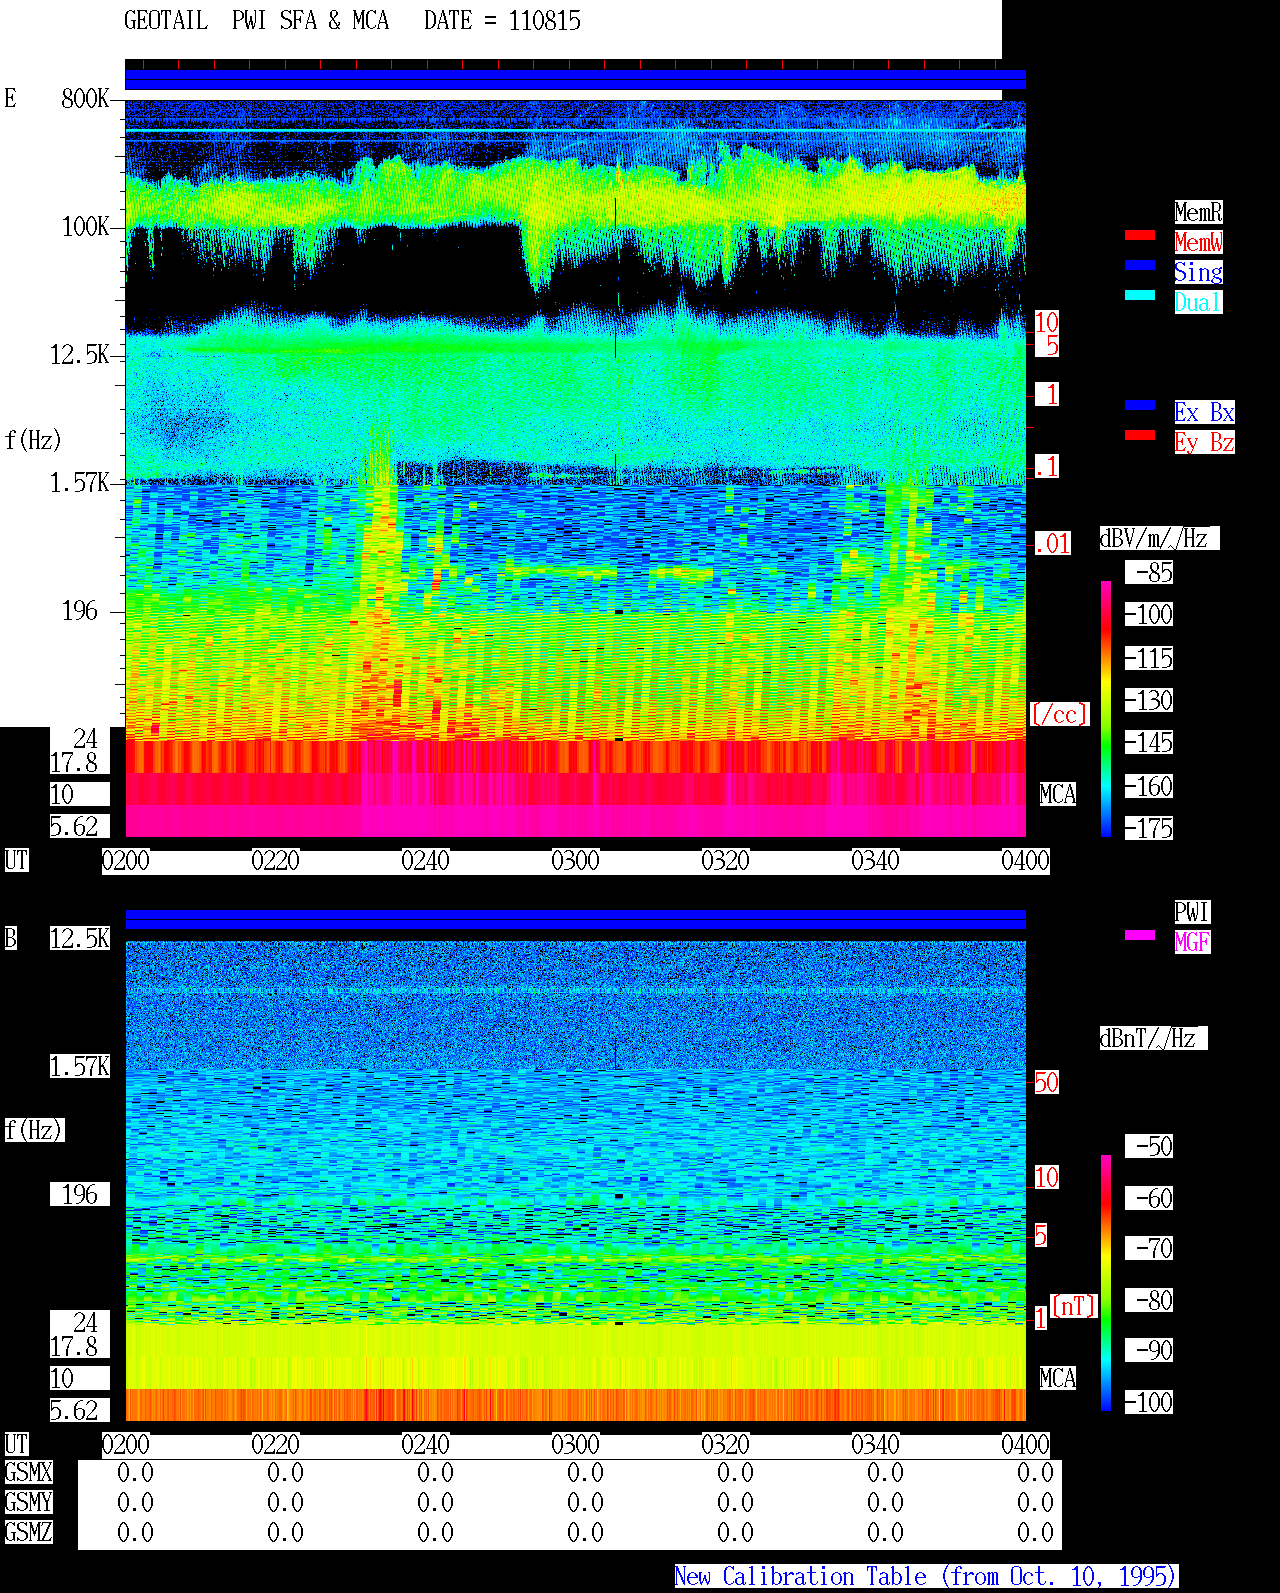Image resolution: width=1280 pixels, height=1593 pixels.
Task: Click the upper MCA label beside E panel
Action: click(x=1057, y=795)
